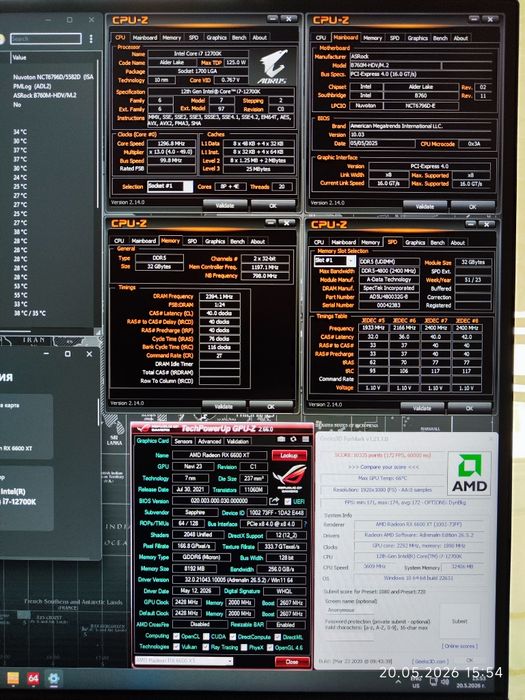Toggle the DirectML checkbox

(277, 637)
